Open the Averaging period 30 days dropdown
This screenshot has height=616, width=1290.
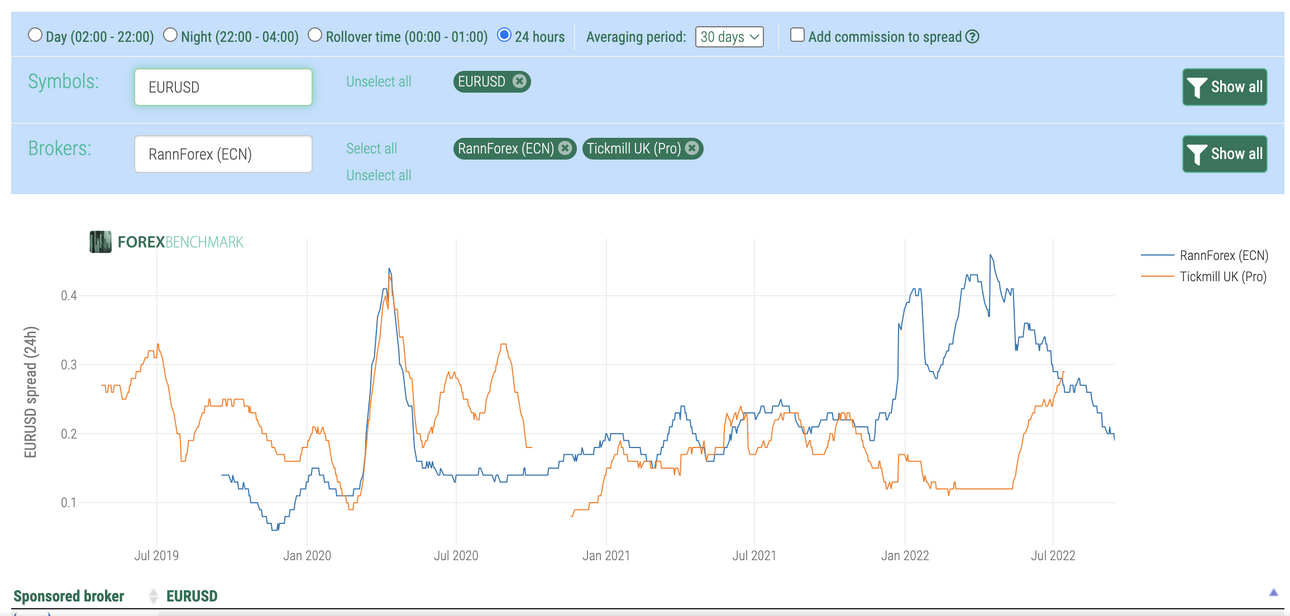click(x=729, y=37)
